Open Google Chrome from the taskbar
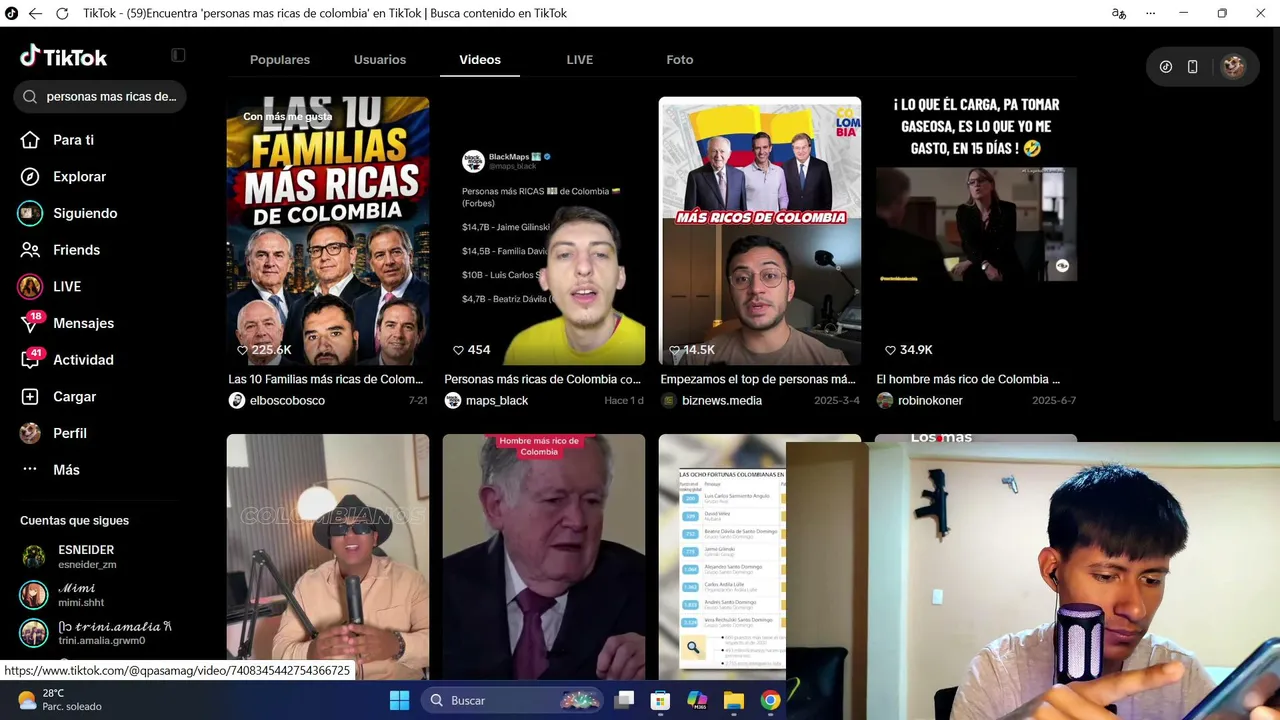Viewport: 1280px width, 720px height. pyautogui.click(x=770, y=700)
